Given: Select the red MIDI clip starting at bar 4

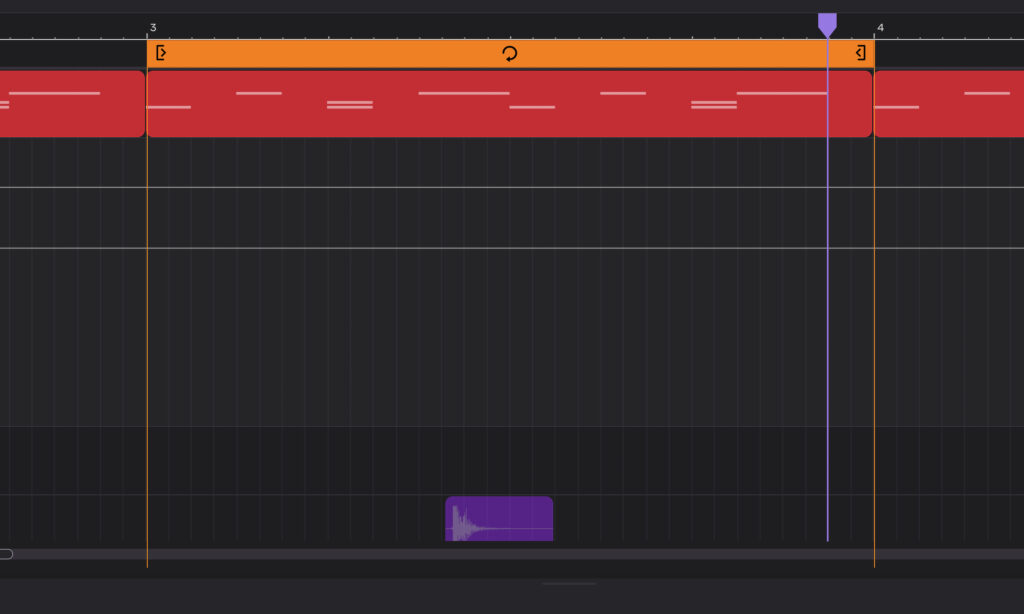Looking at the screenshot, I should point(949,104).
